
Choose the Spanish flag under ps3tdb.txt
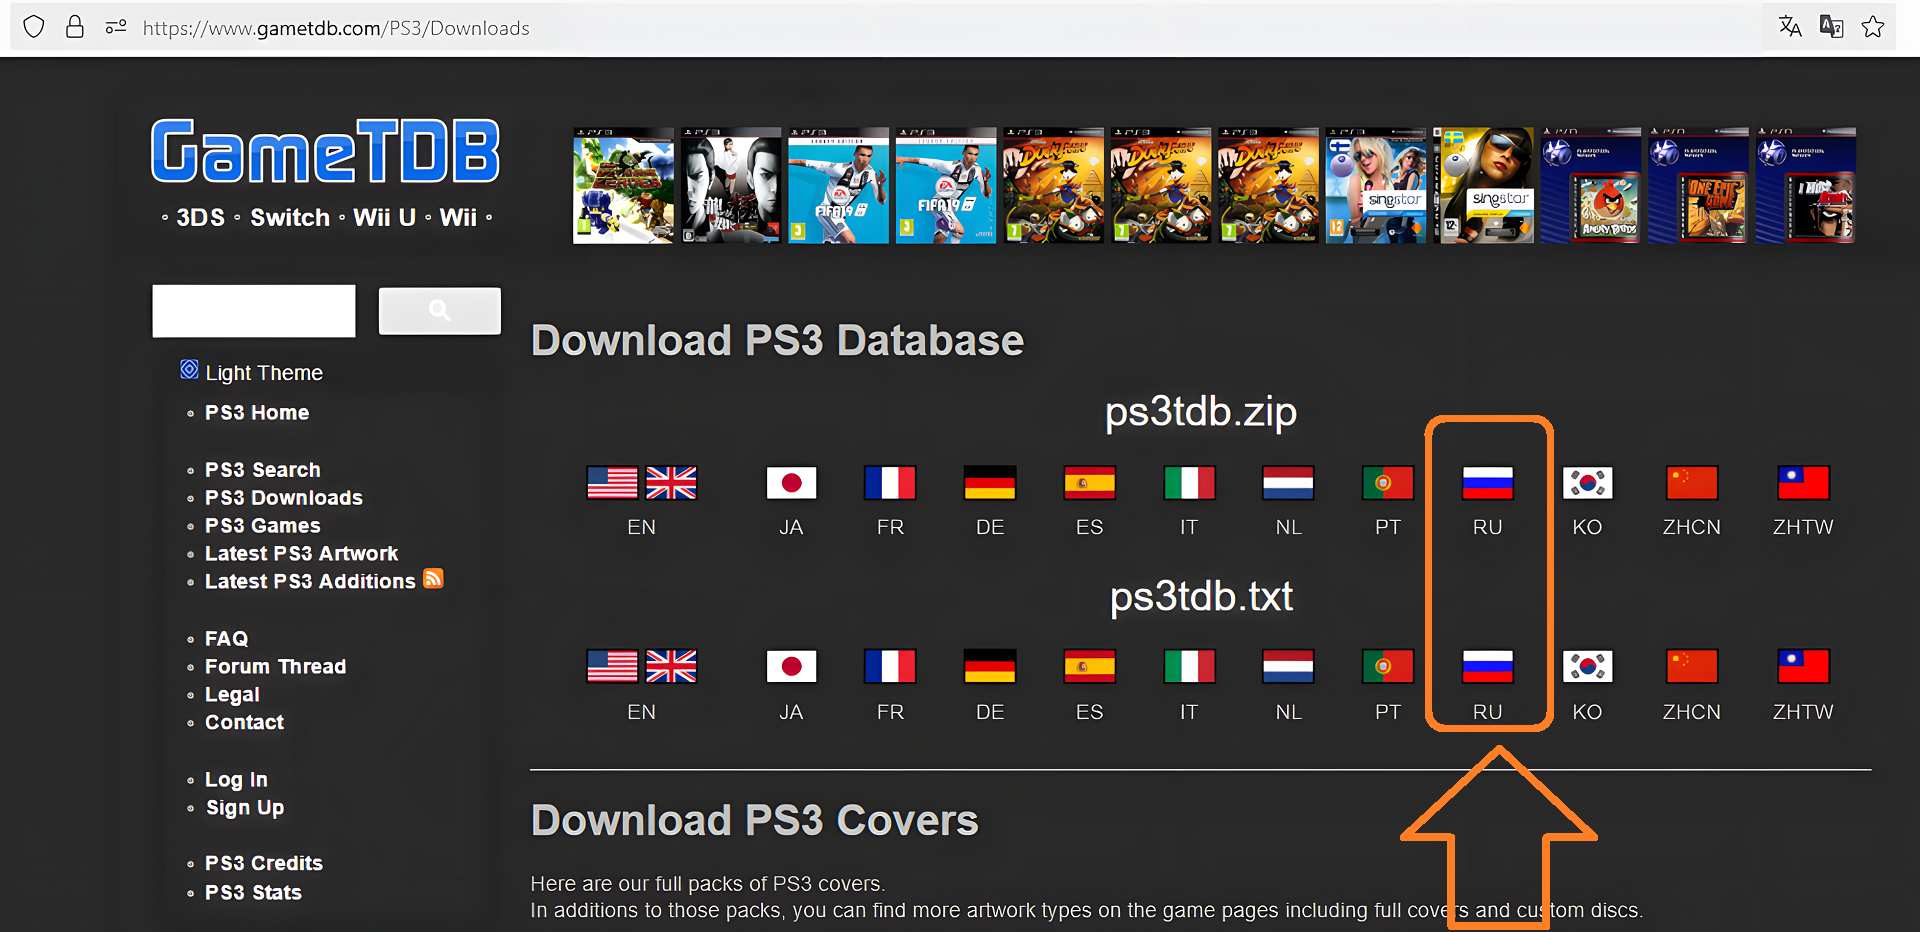coord(1090,666)
